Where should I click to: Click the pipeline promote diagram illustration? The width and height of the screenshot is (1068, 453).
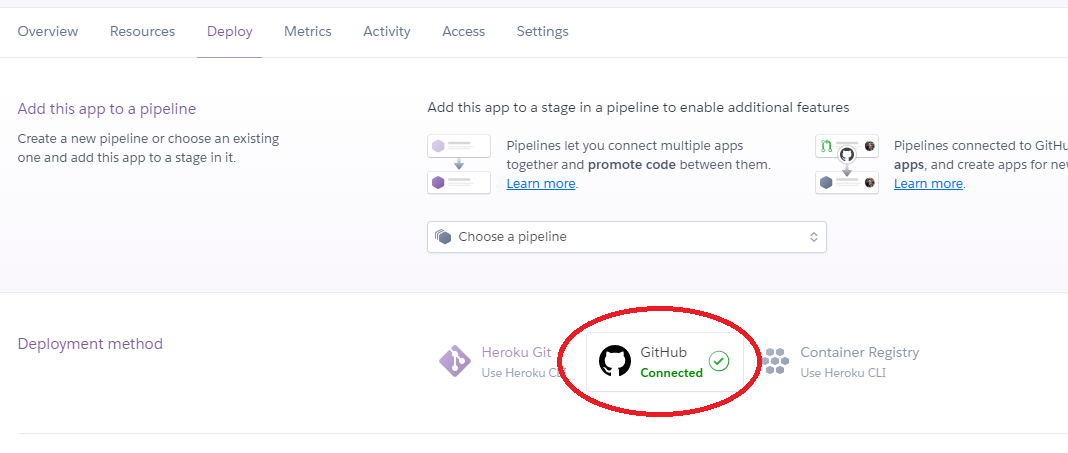point(459,164)
